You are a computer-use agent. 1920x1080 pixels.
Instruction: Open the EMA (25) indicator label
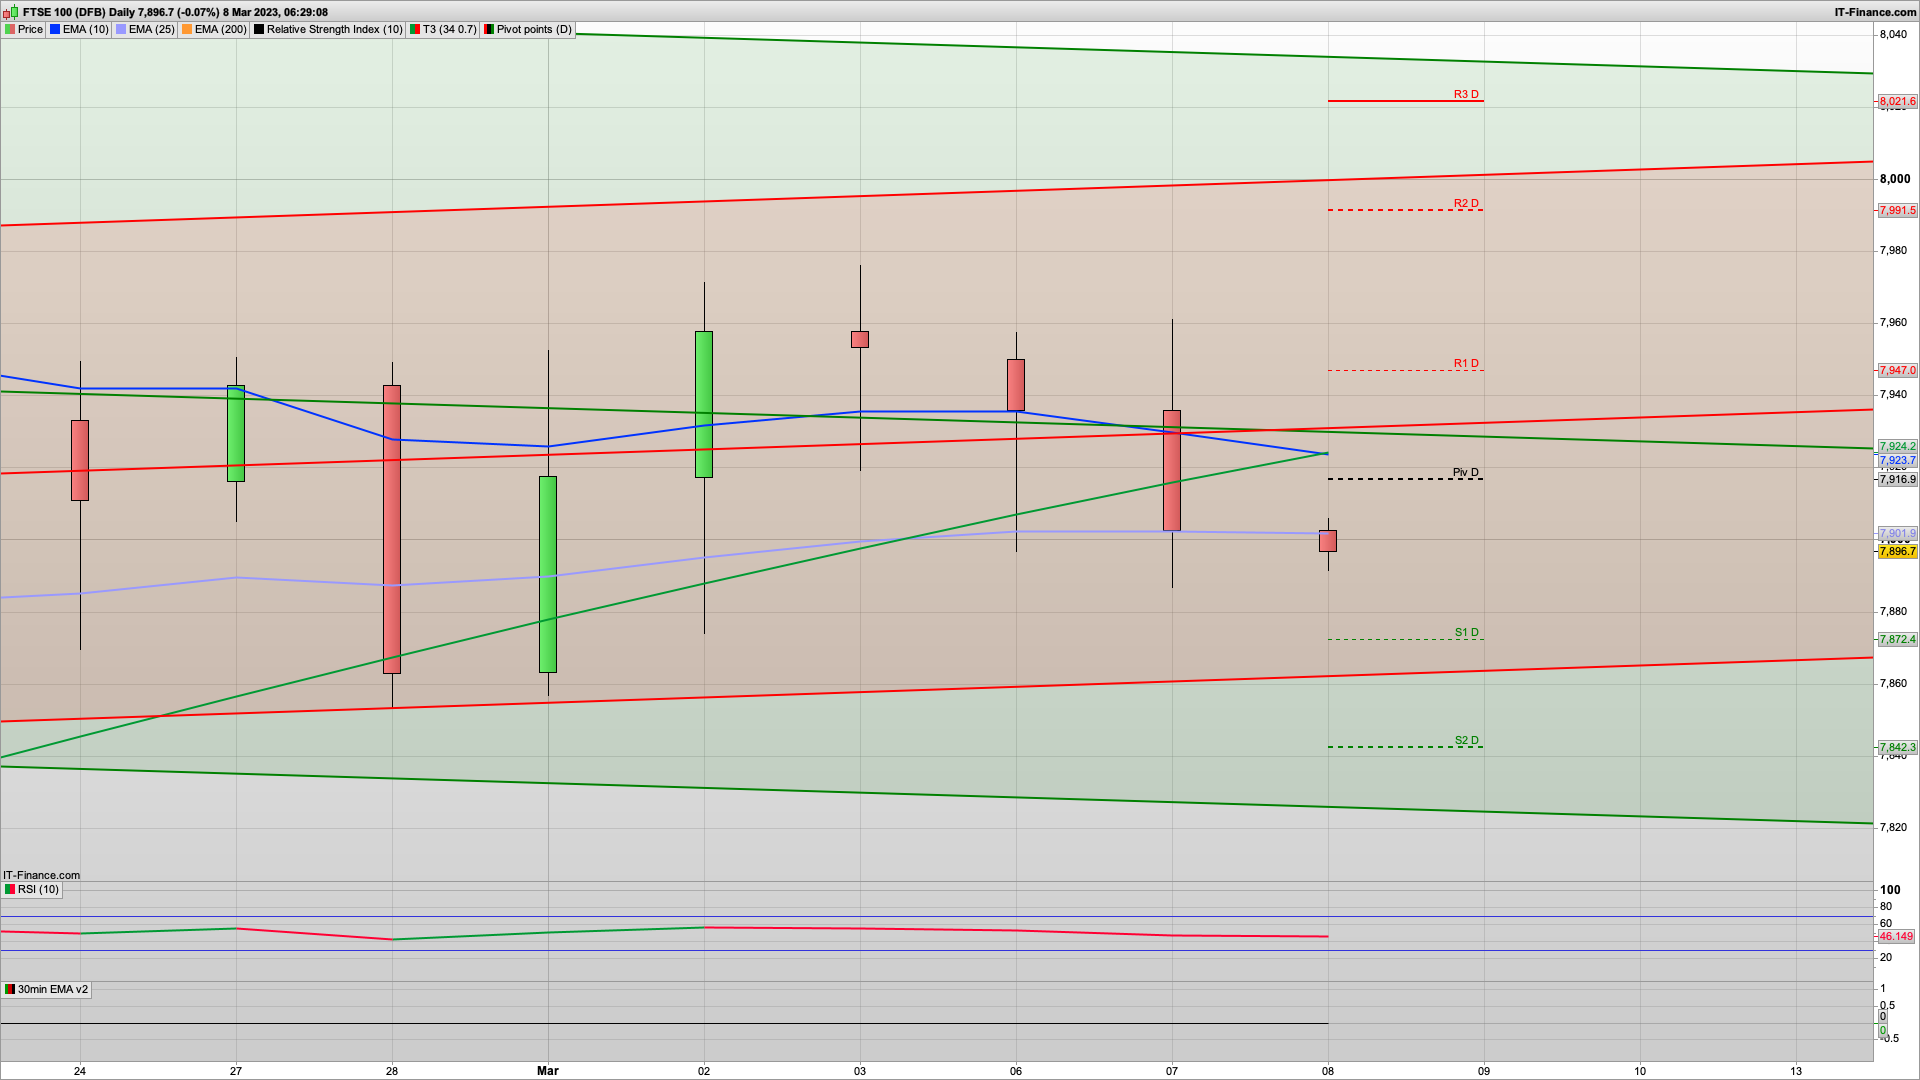pyautogui.click(x=151, y=29)
